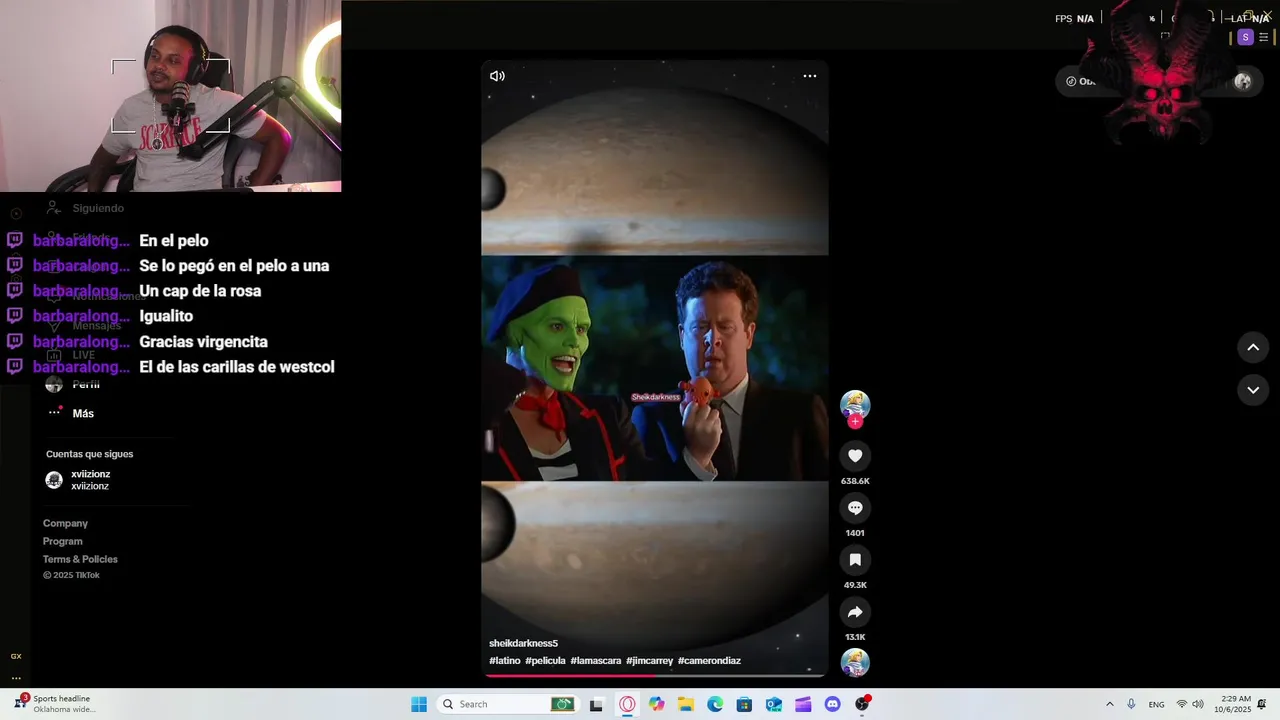The image size is (1280, 720).
Task: Open the Windows Start menu
Action: point(419,704)
